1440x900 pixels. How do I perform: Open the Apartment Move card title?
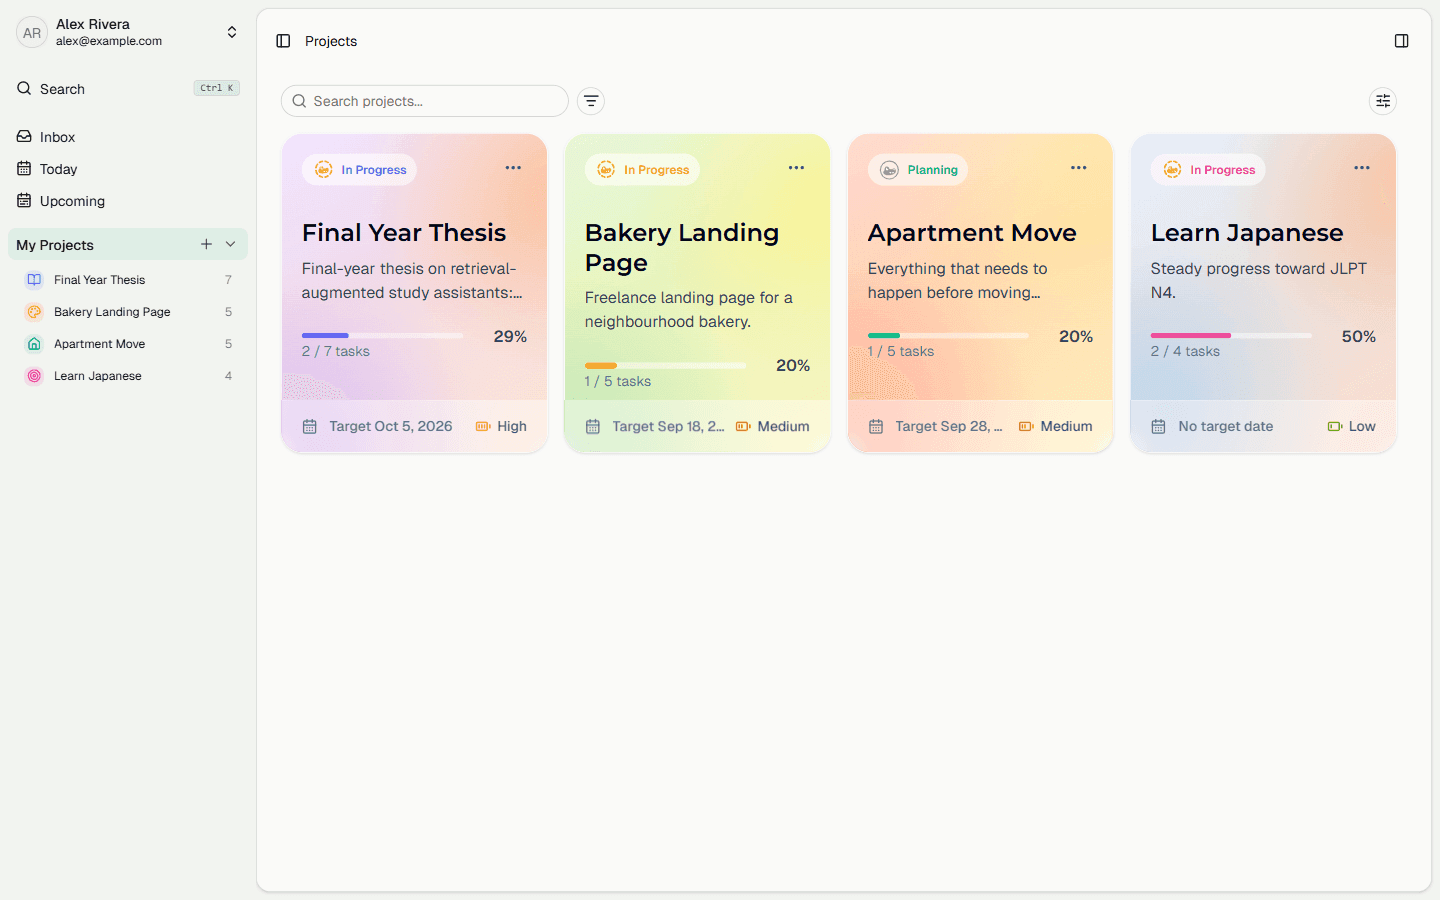click(972, 233)
